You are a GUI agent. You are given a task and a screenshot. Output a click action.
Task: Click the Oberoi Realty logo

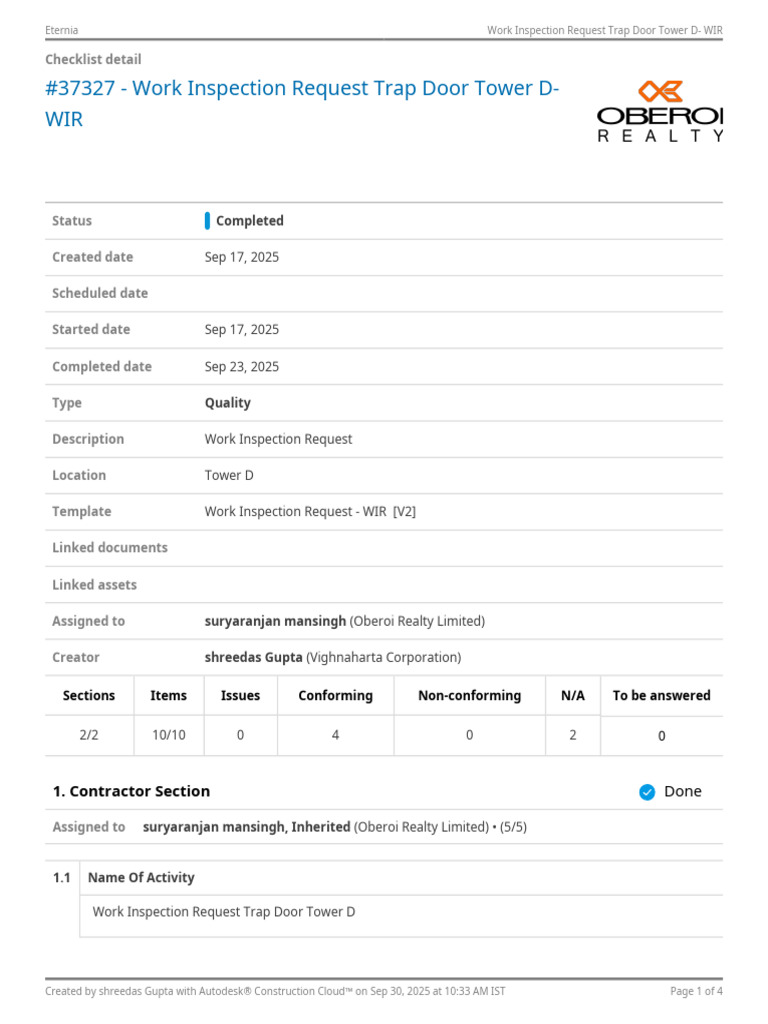pos(660,111)
